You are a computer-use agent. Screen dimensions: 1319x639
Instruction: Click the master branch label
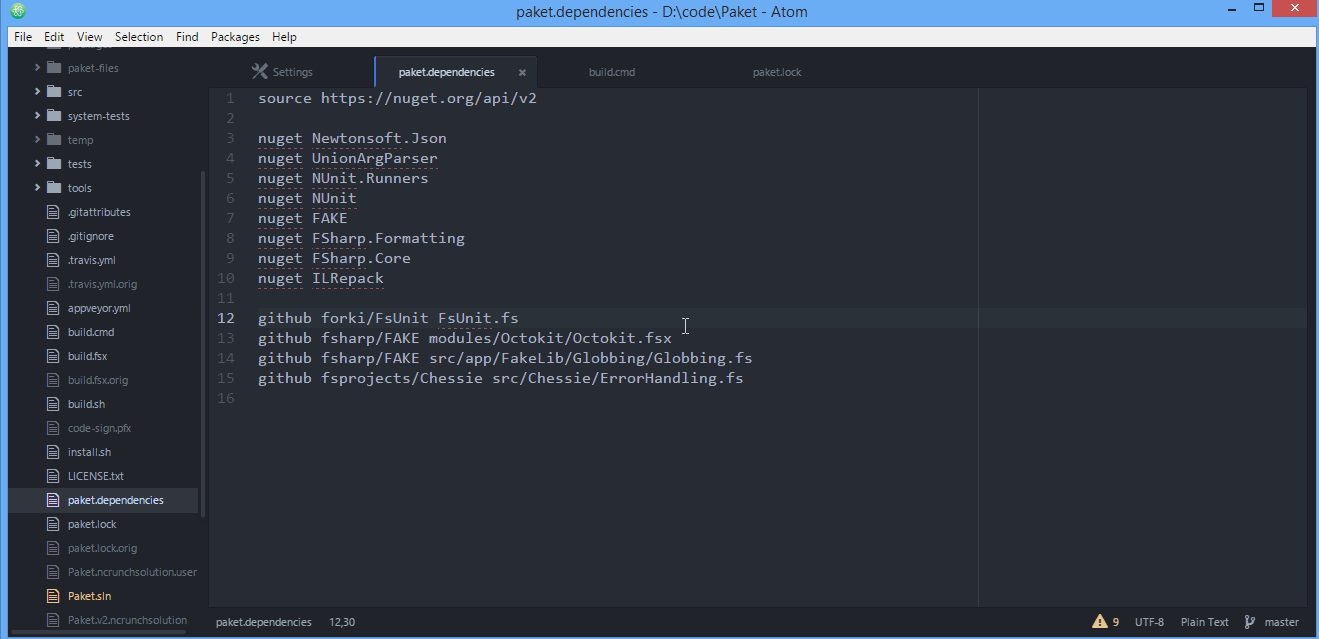(1281, 622)
